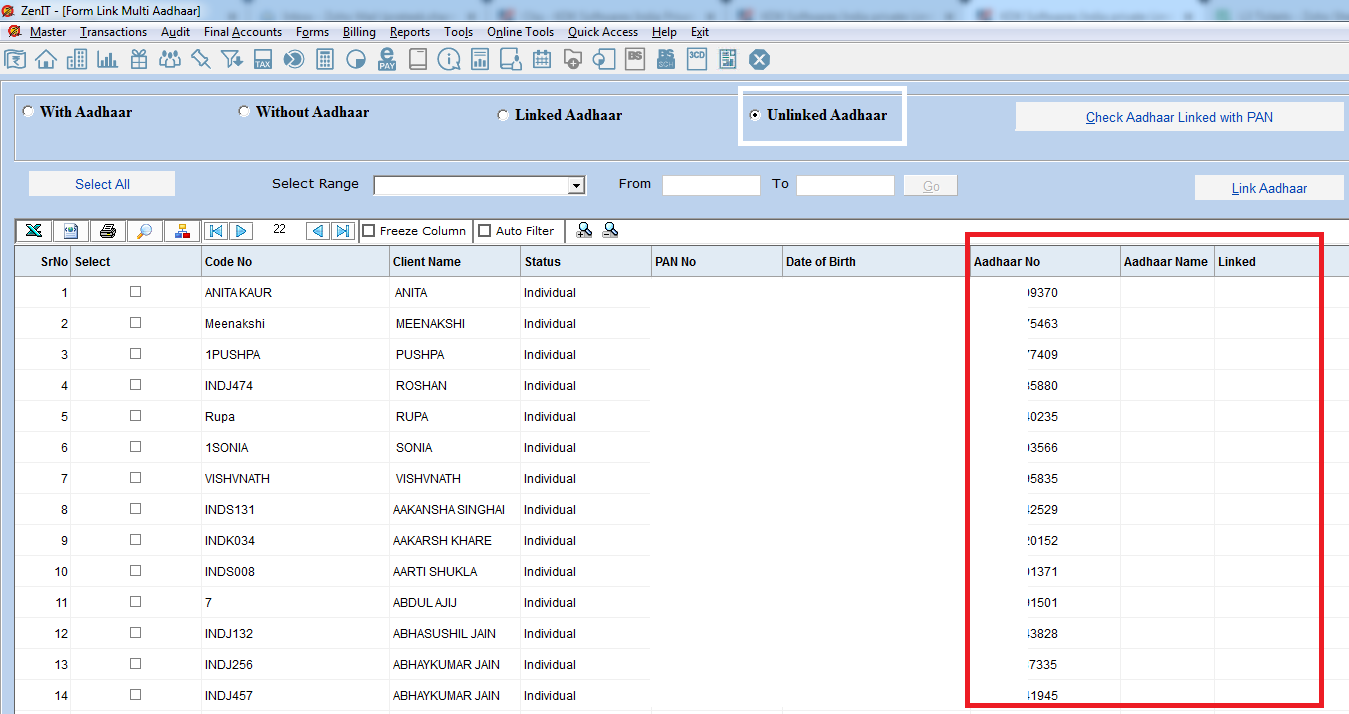Click the zoom-in binoculars plus icon

[585, 230]
